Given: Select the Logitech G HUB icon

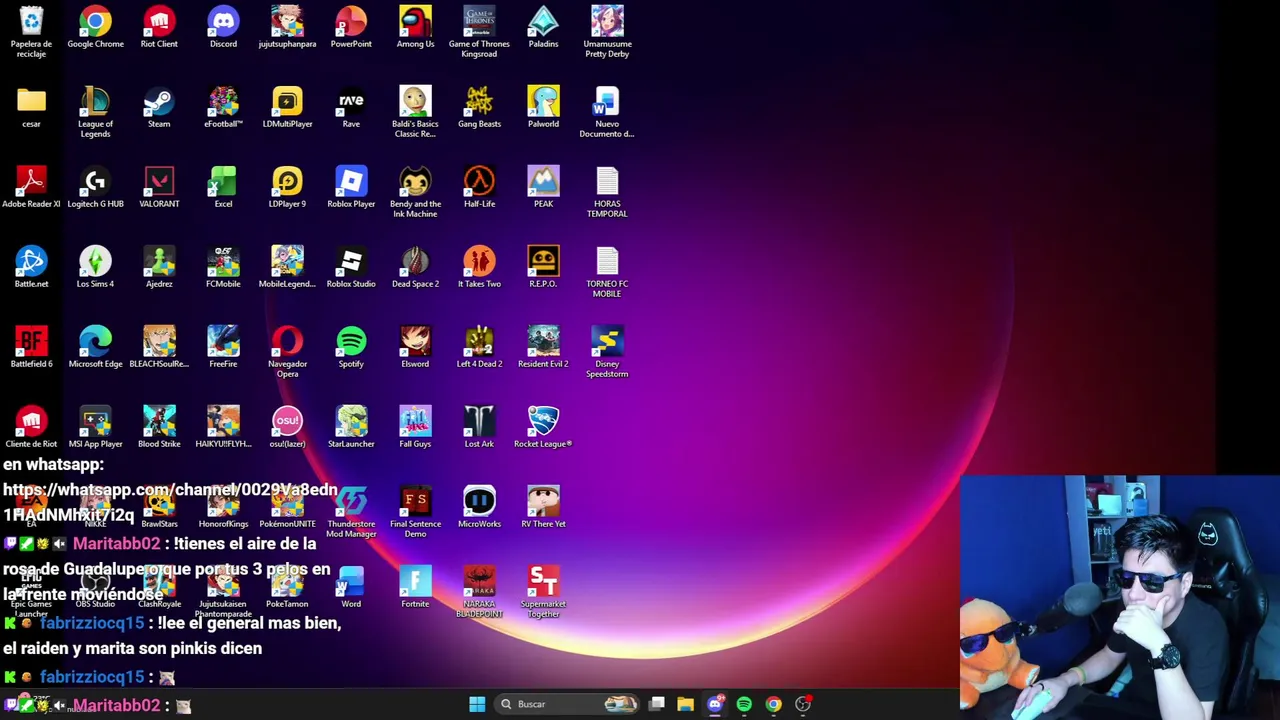Looking at the screenshot, I should point(95,188).
